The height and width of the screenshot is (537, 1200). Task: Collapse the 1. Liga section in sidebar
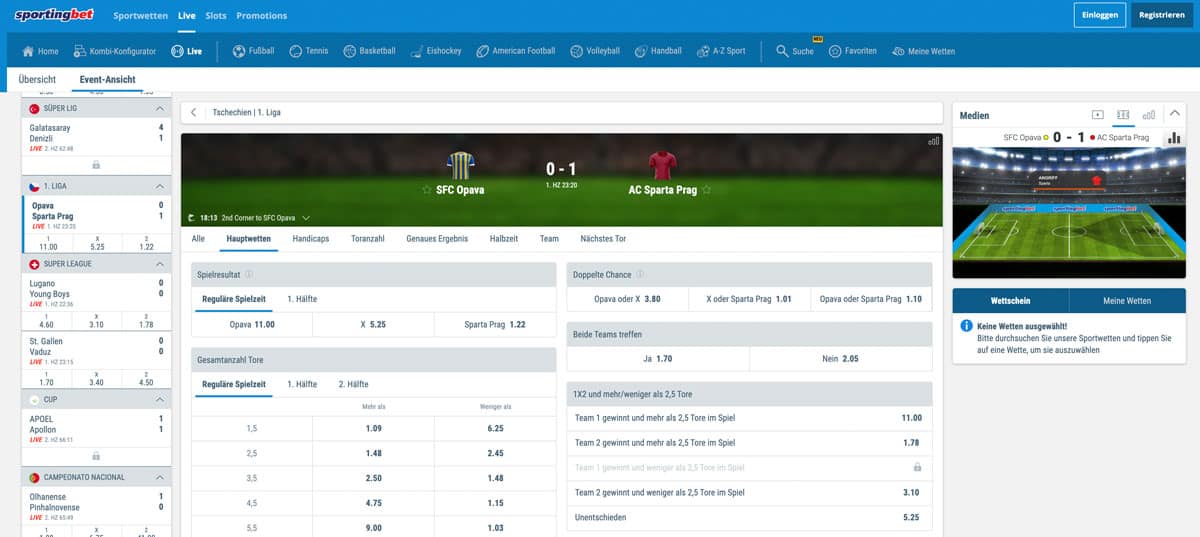(160, 186)
